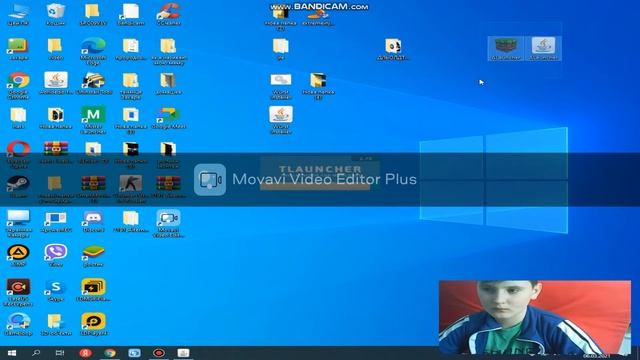This screenshot has height=360, width=640.
Task: Start the Counter-Strike desktop shortcut
Action: 131,189
